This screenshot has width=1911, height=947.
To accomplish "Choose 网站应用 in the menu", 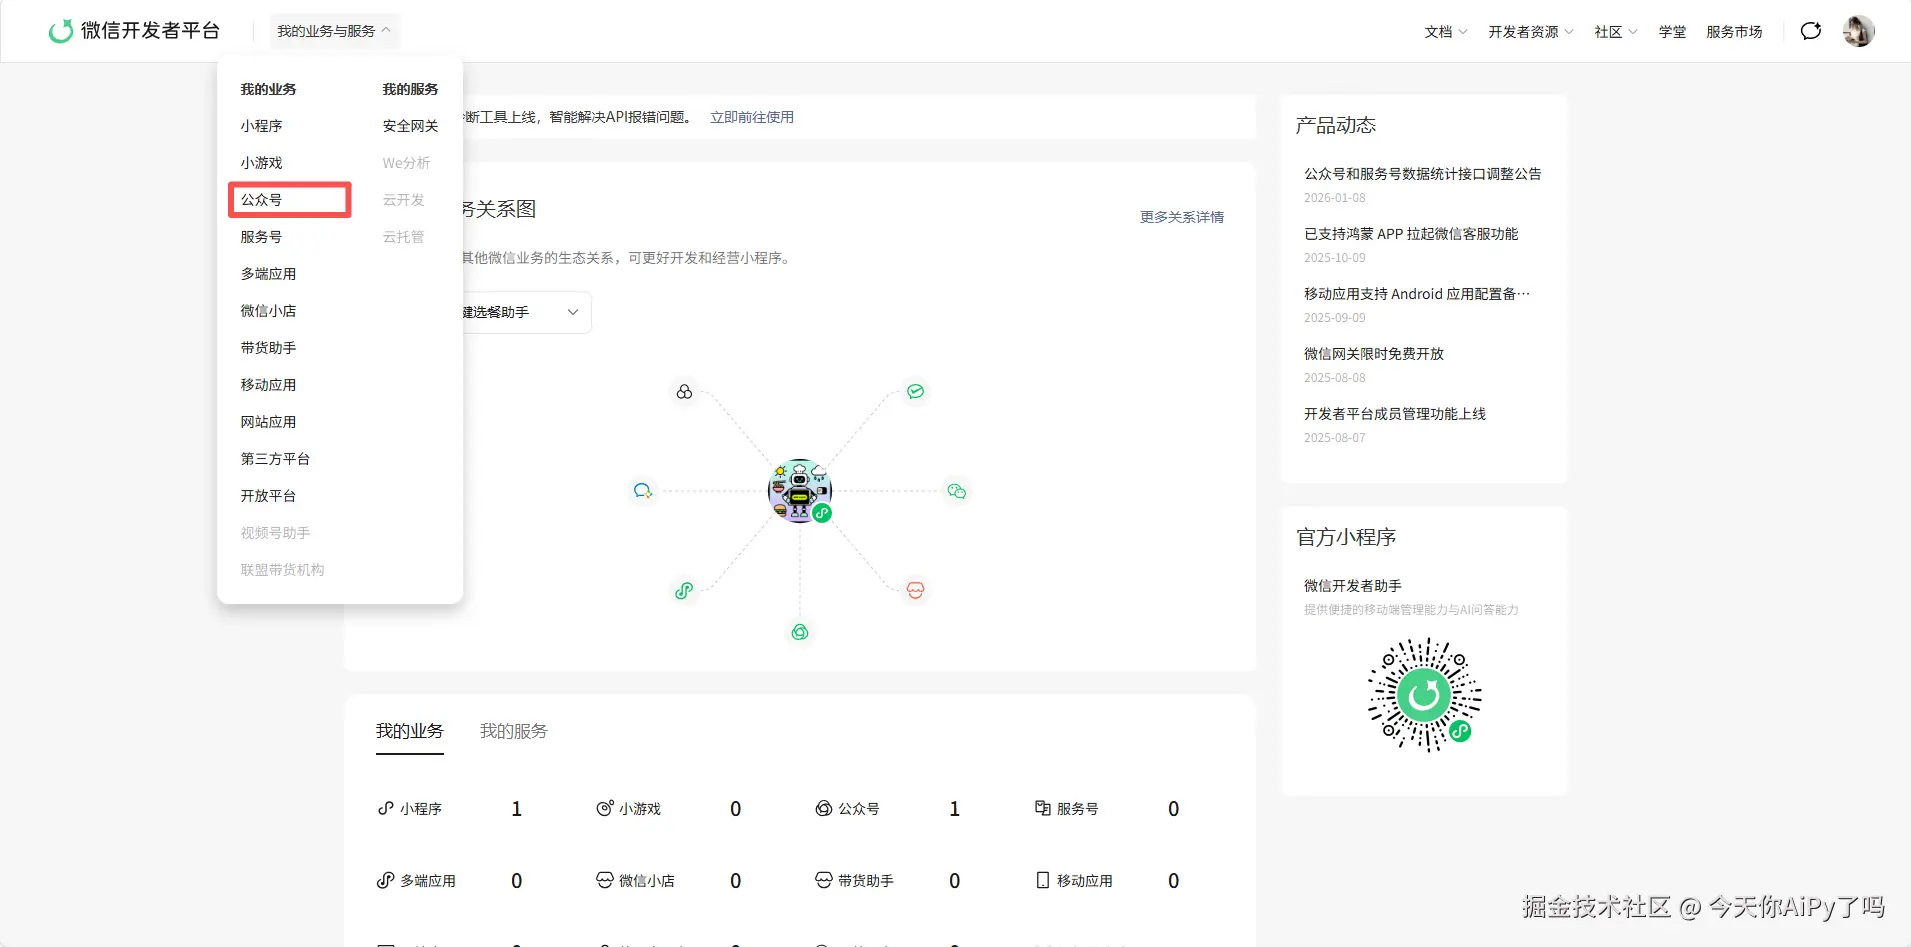I will 268,422.
